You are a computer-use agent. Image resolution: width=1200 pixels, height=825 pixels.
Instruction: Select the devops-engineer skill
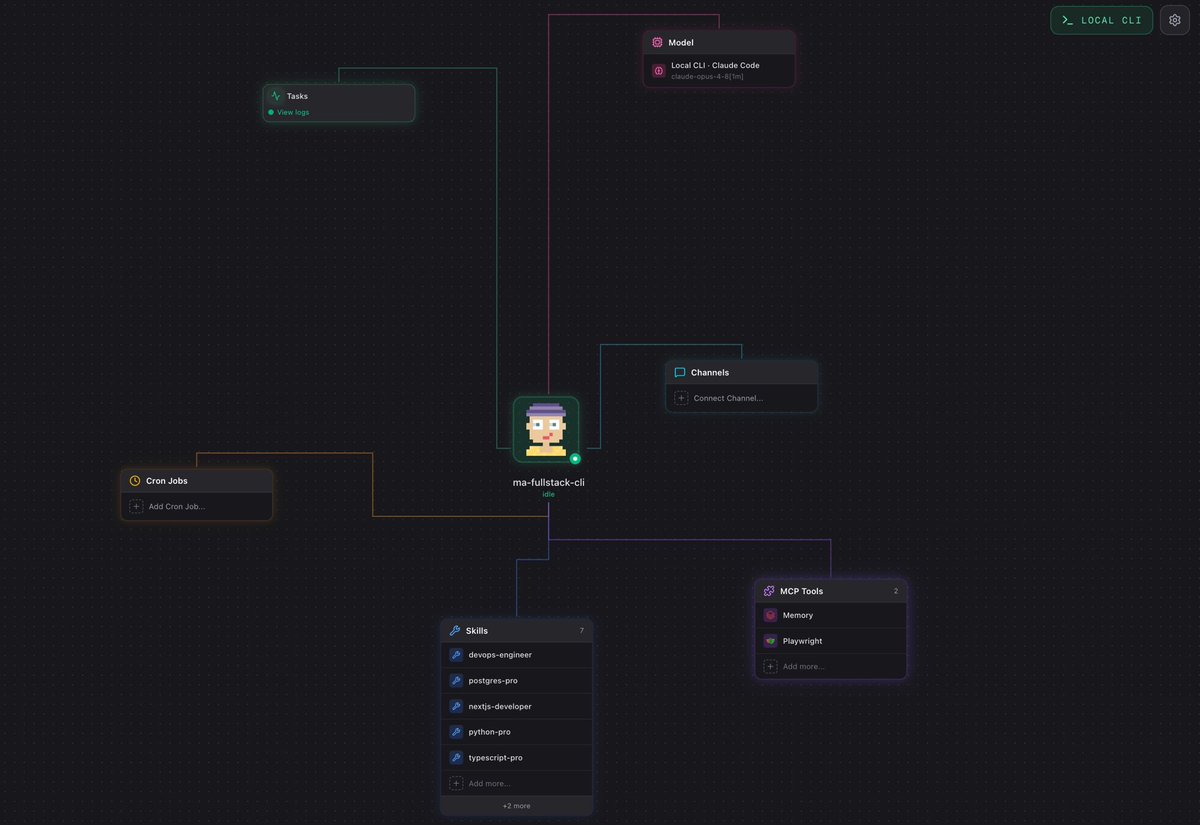(x=517, y=655)
